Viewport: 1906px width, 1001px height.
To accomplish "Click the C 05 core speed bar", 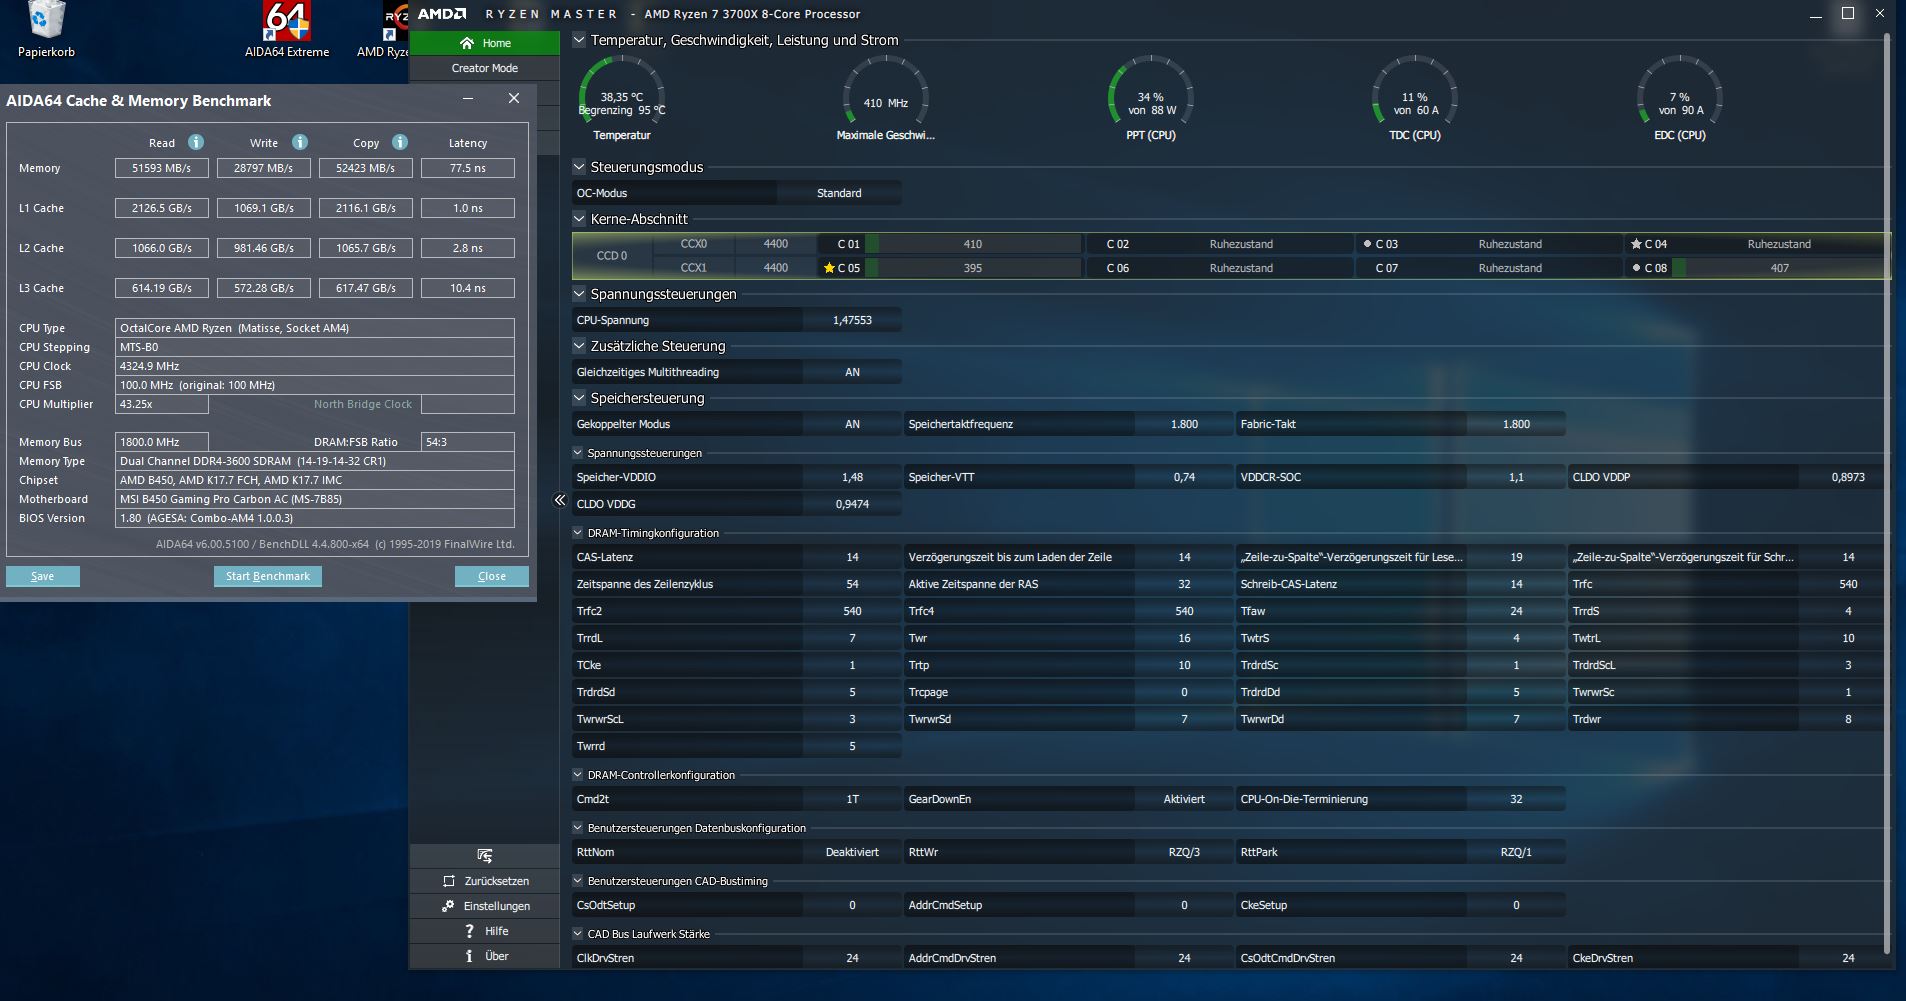I will pos(973,268).
